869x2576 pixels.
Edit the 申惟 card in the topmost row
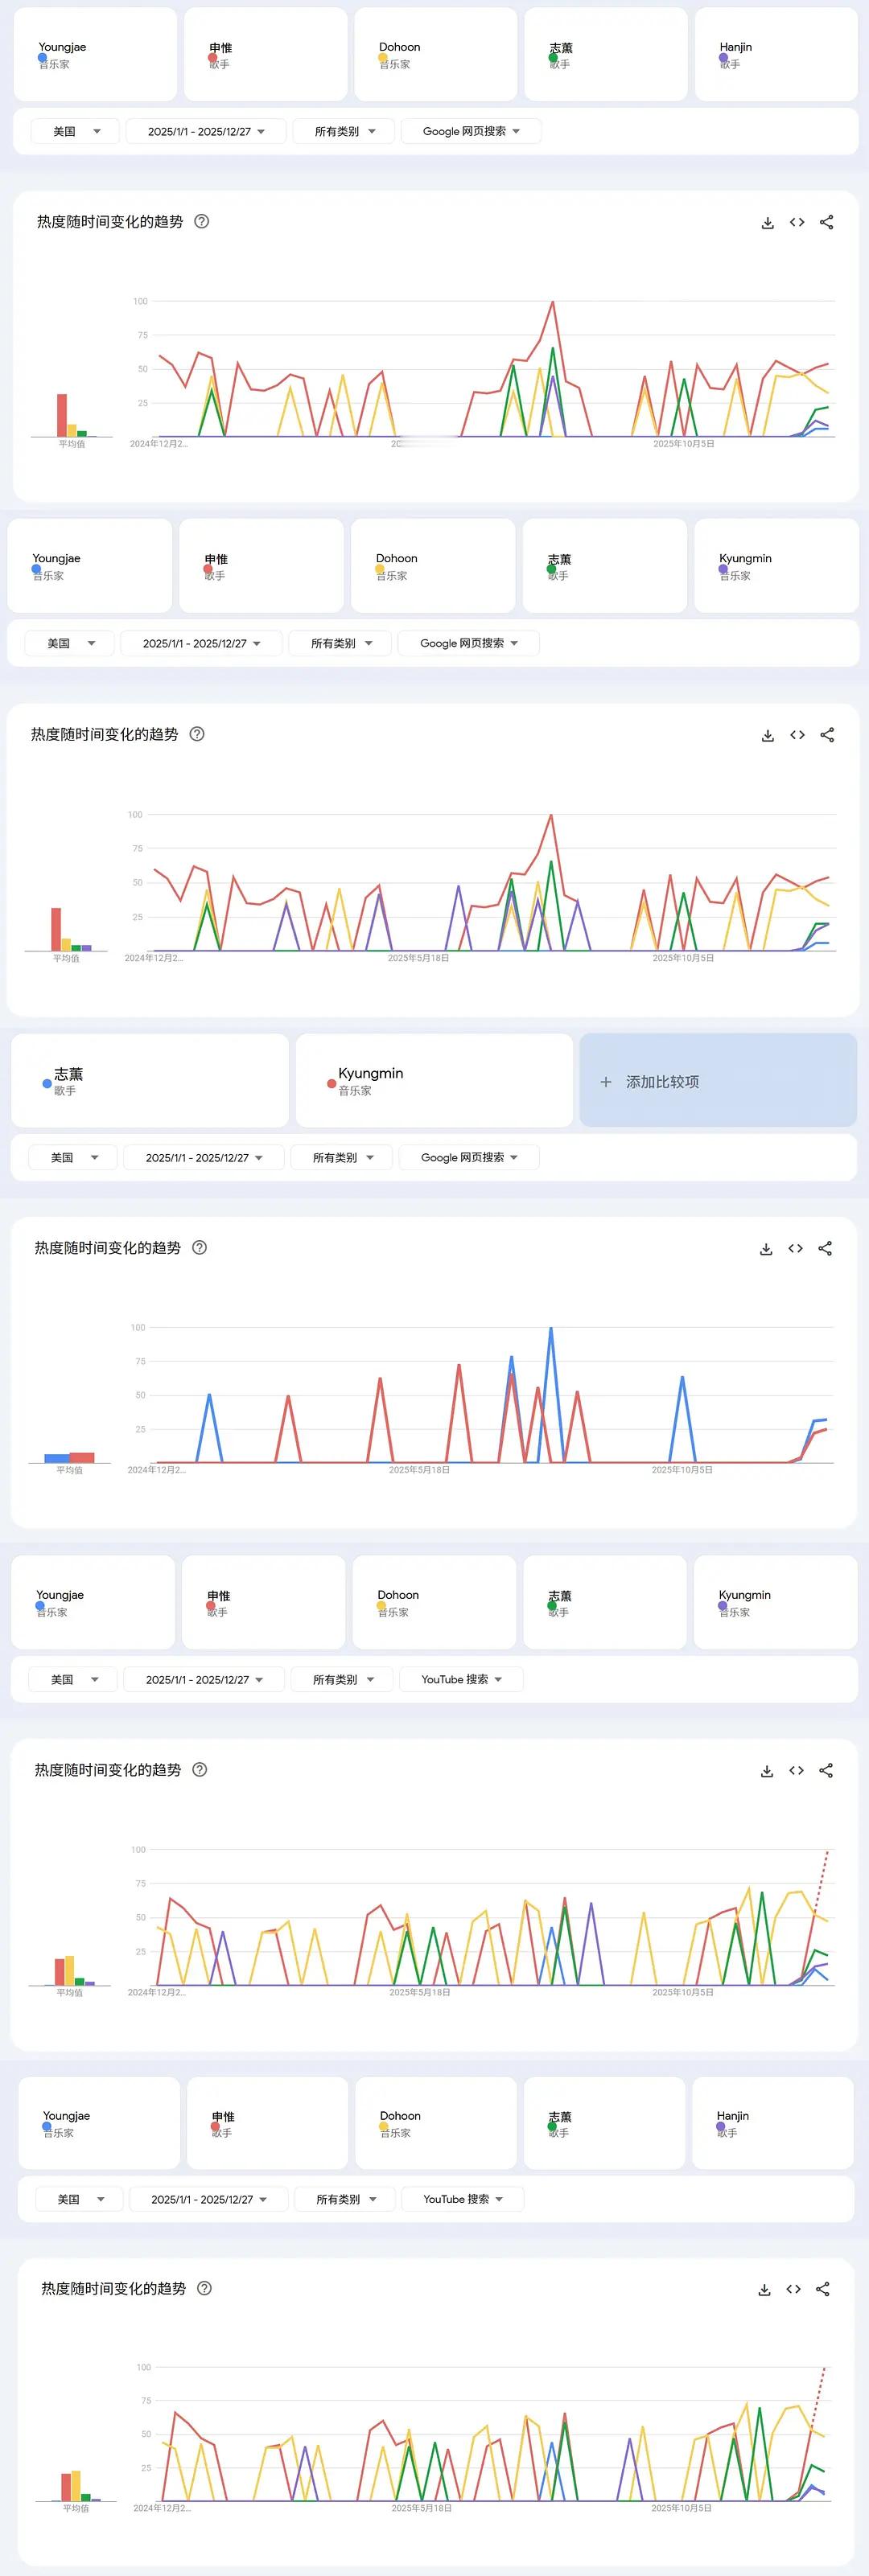[266, 55]
